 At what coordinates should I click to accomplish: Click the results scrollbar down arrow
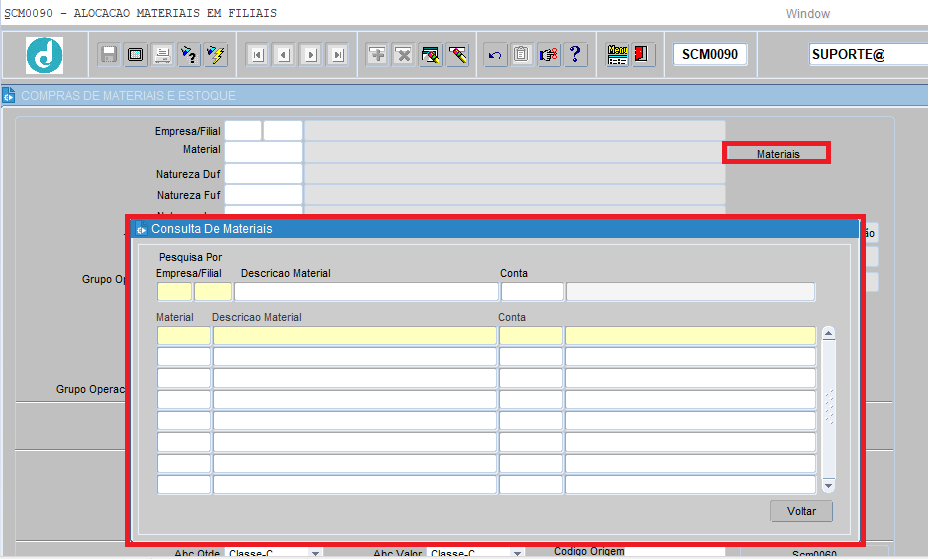point(829,486)
